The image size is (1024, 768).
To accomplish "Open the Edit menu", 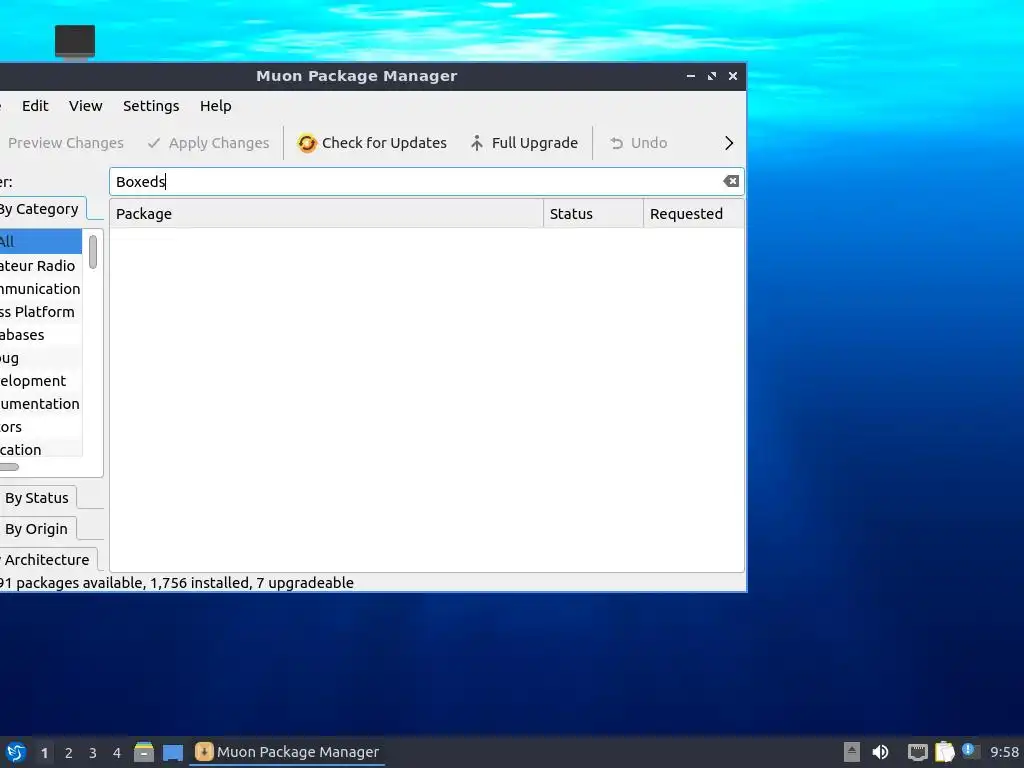I will [35, 106].
